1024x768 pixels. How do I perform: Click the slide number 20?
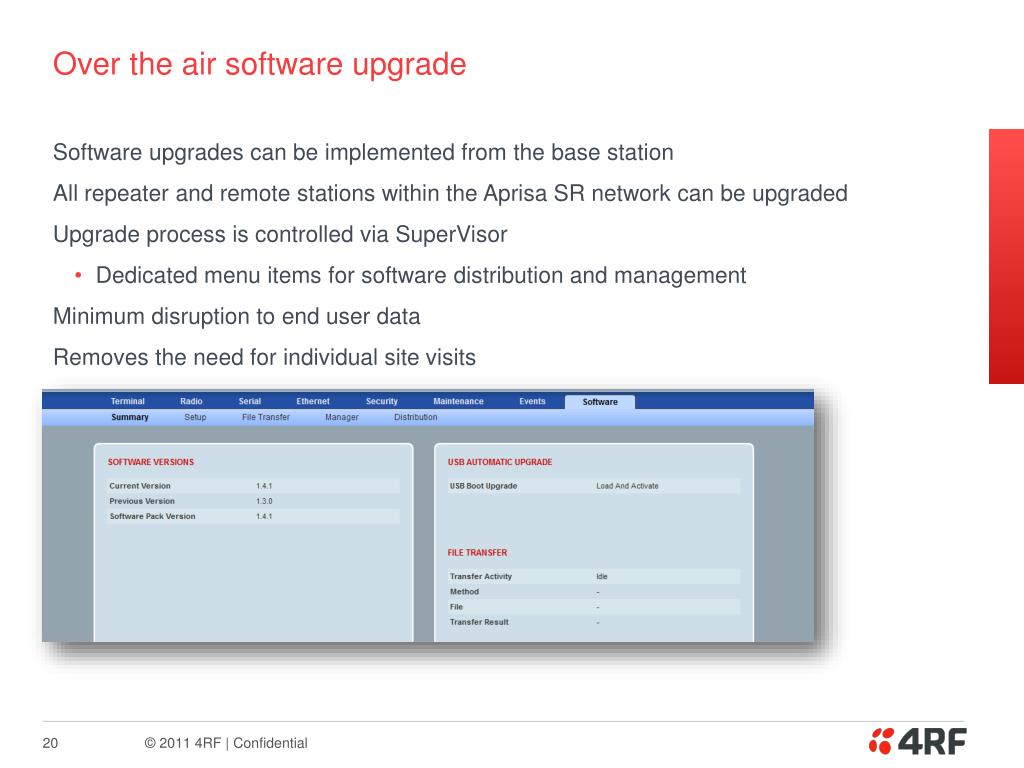[x=50, y=743]
